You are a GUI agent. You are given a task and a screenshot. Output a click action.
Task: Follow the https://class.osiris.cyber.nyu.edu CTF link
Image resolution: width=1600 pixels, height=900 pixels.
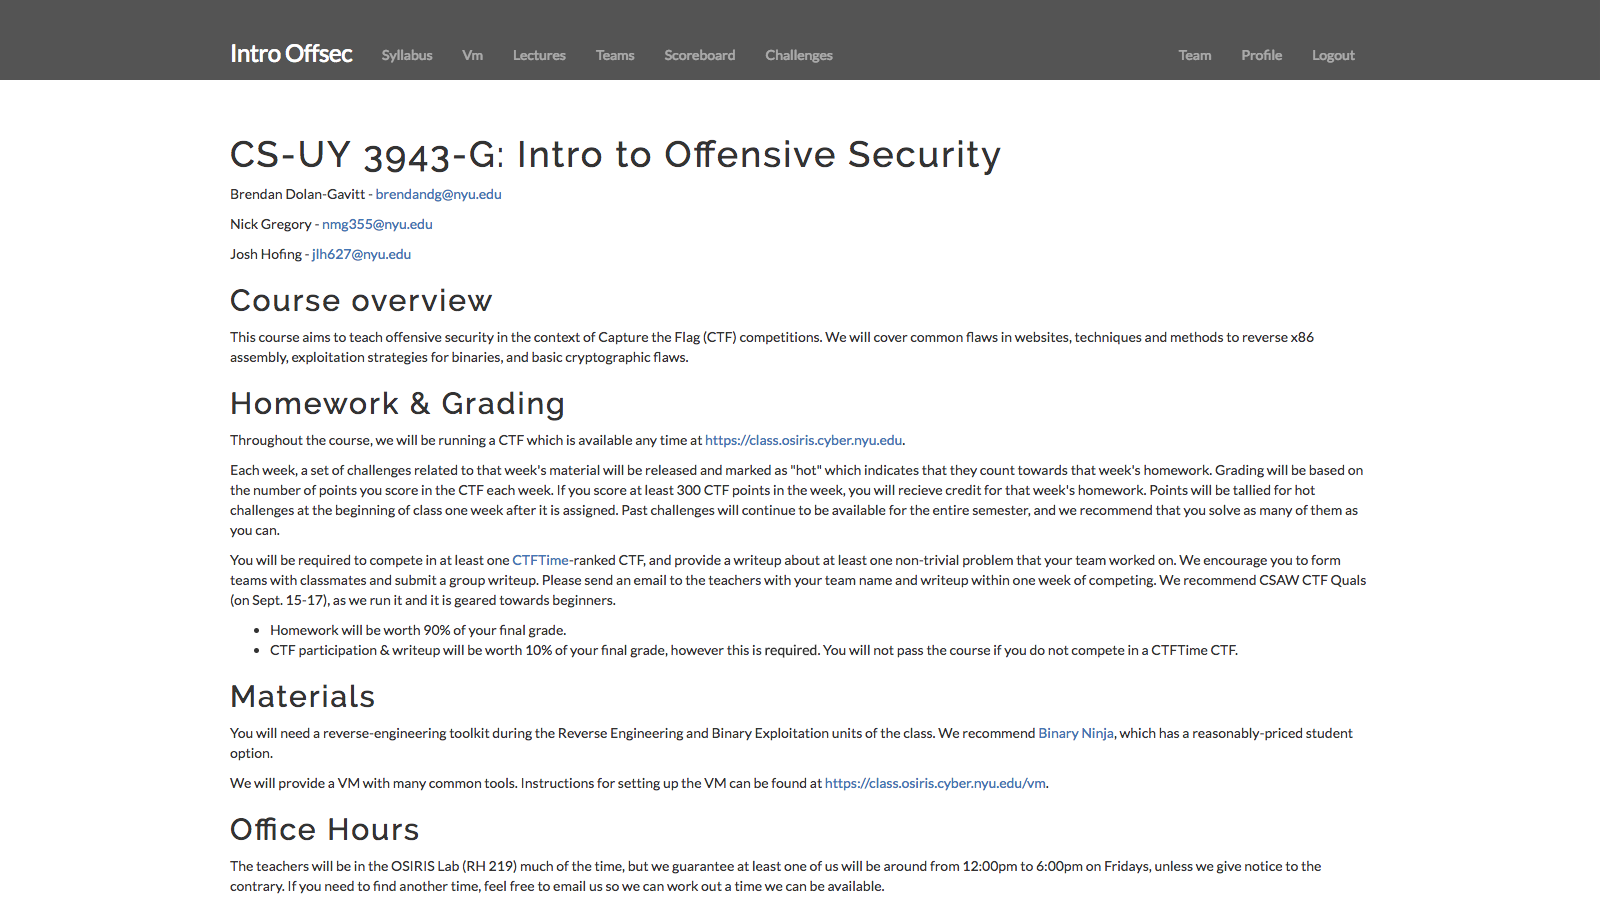pos(803,441)
